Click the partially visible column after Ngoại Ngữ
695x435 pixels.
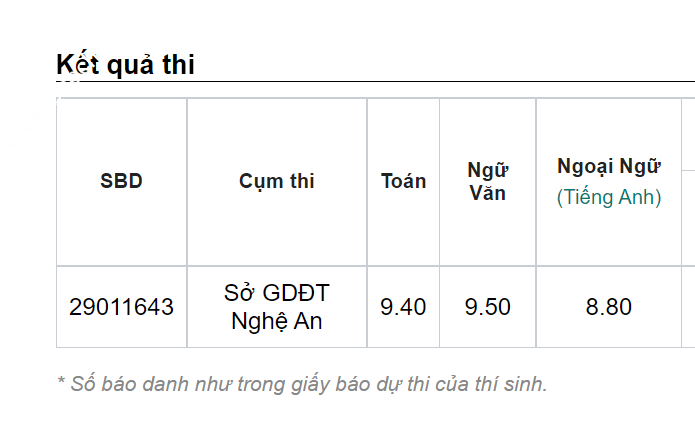point(688,182)
